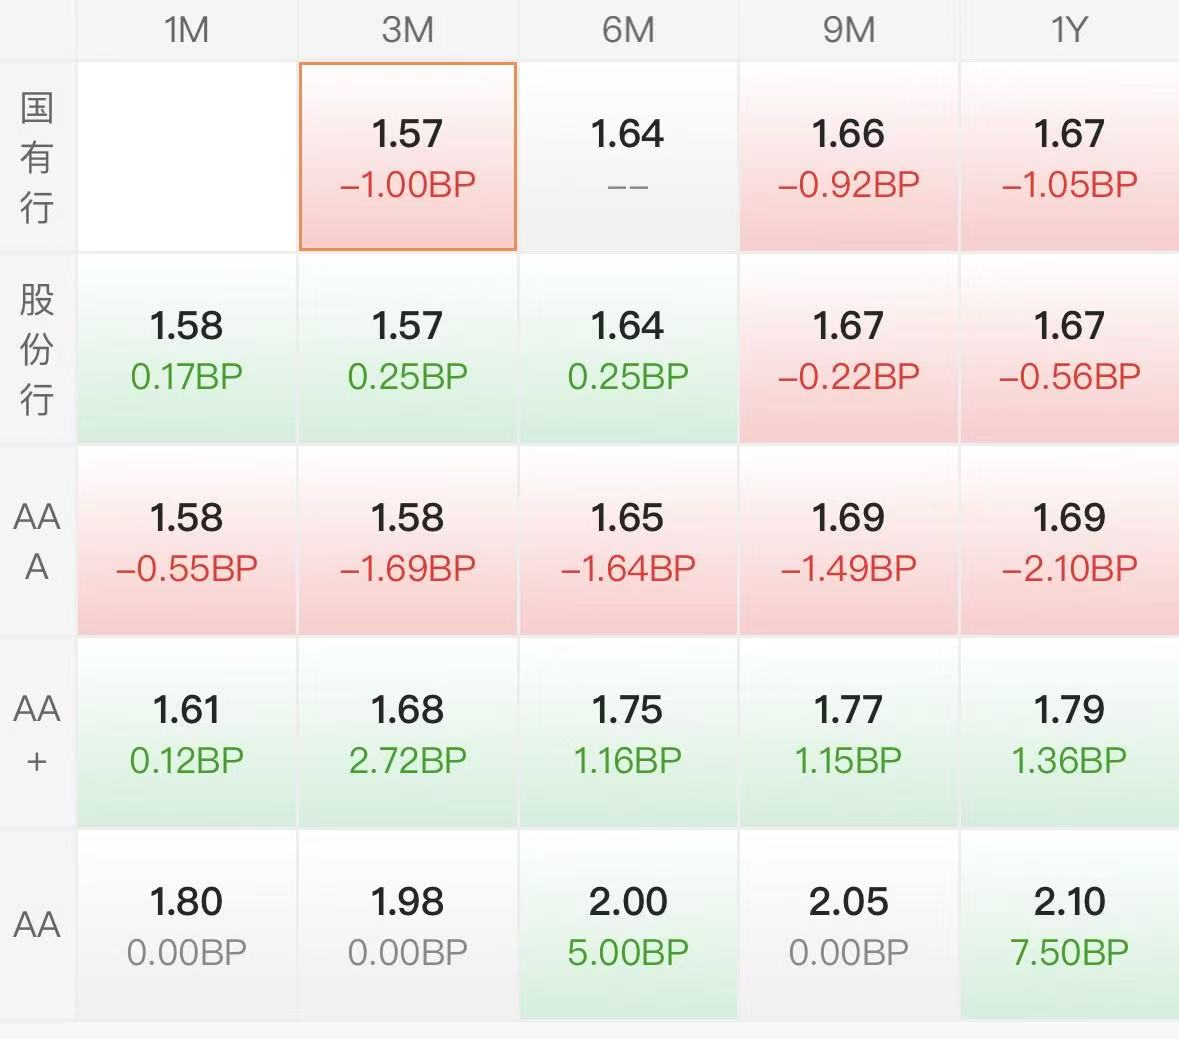
Task: Click the 9M tenor header
Action: [849, 30]
